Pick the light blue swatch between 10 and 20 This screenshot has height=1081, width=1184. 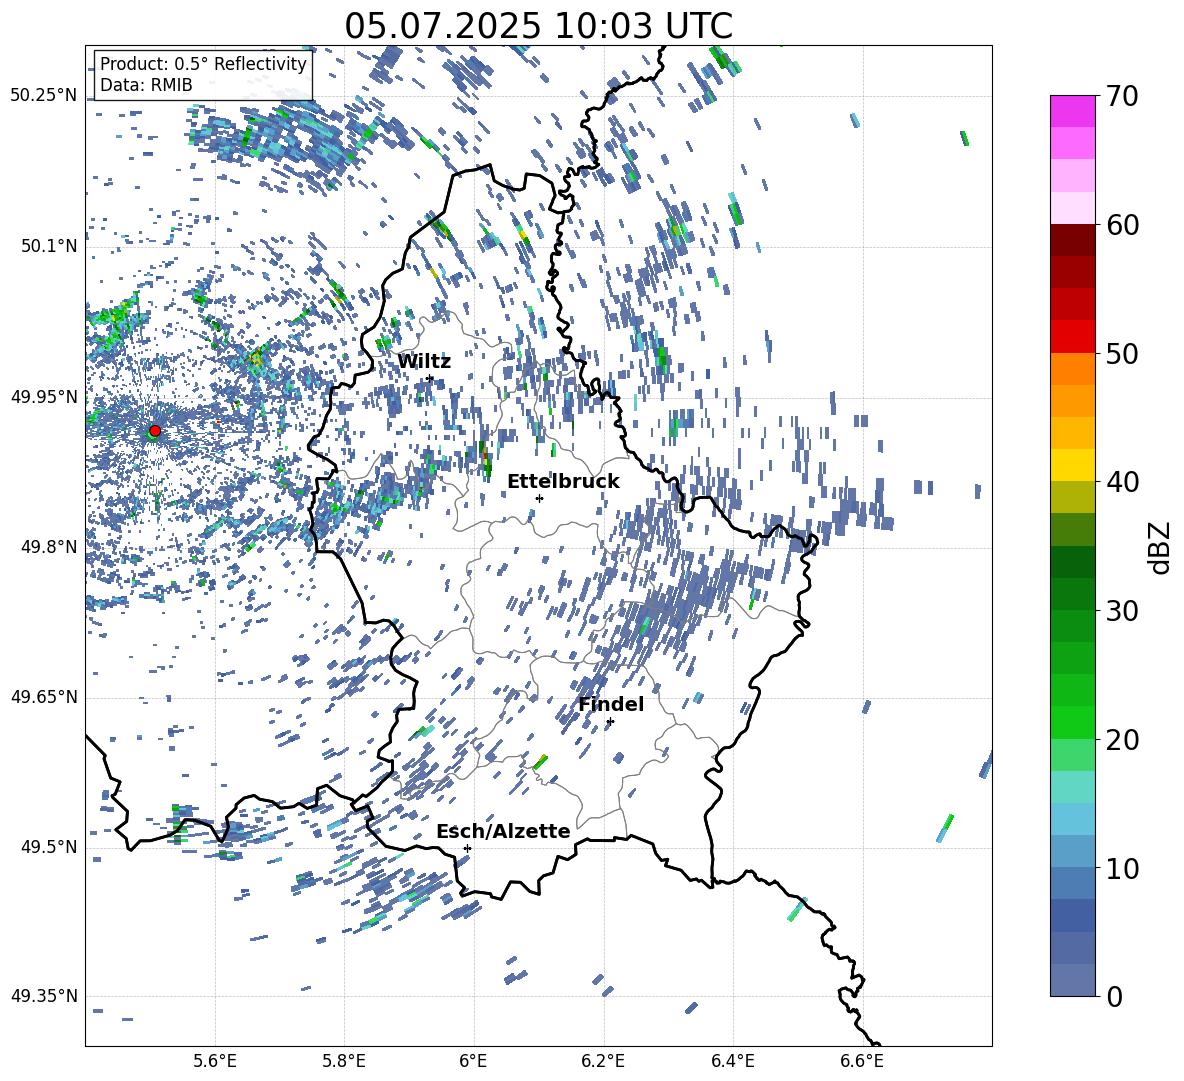(1072, 819)
